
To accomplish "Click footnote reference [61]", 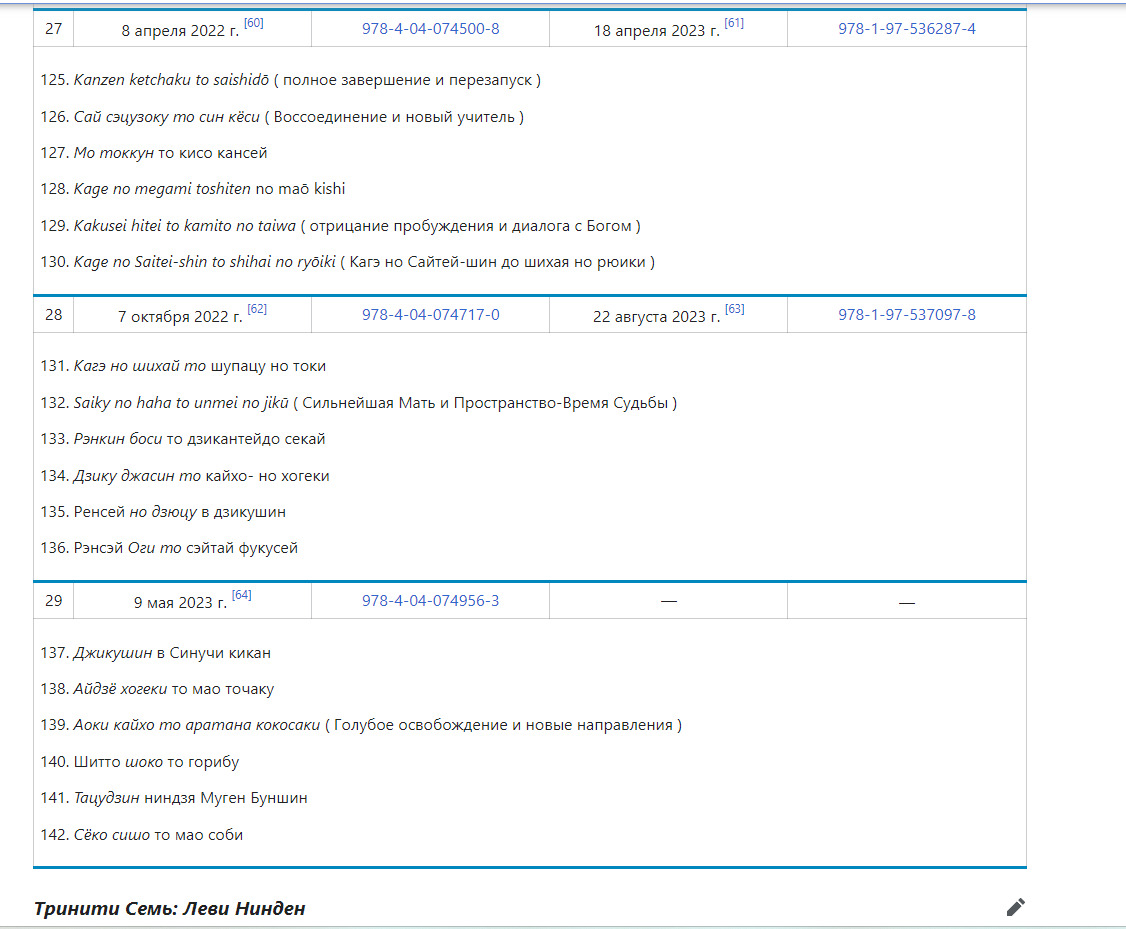I will tap(733, 23).
